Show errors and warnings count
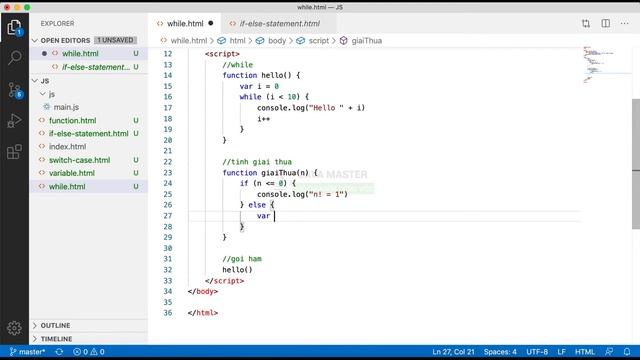 coord(89,352)
